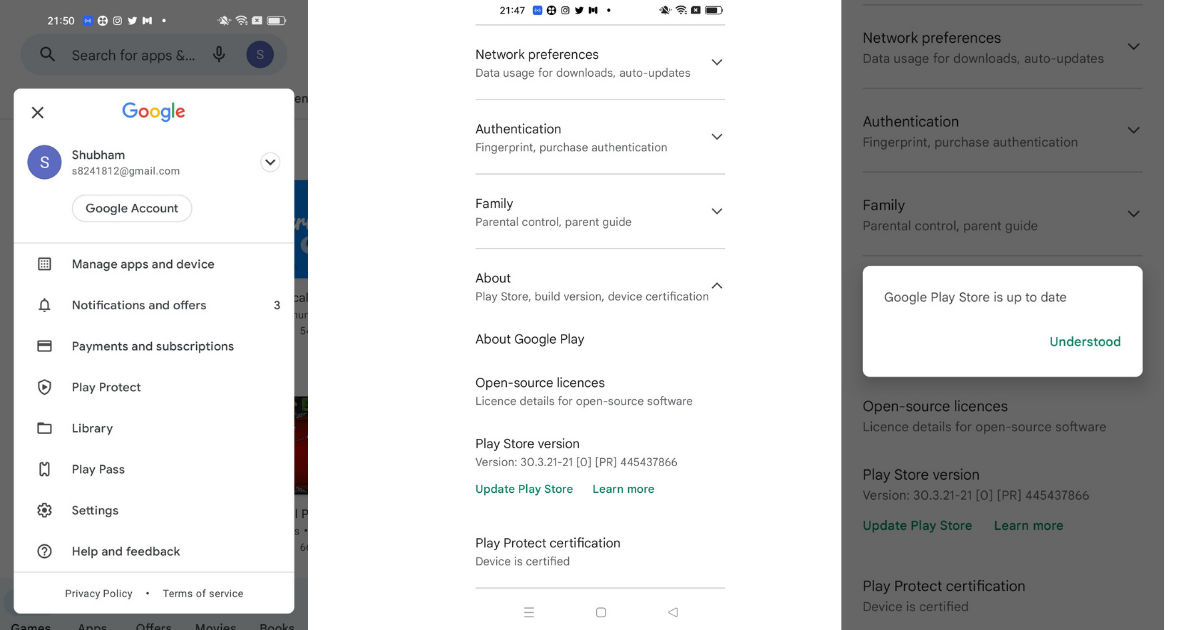Tap Play Store version text in middle screen
1200x630 pixels.
pyautogui.click(x=527, y=444)
